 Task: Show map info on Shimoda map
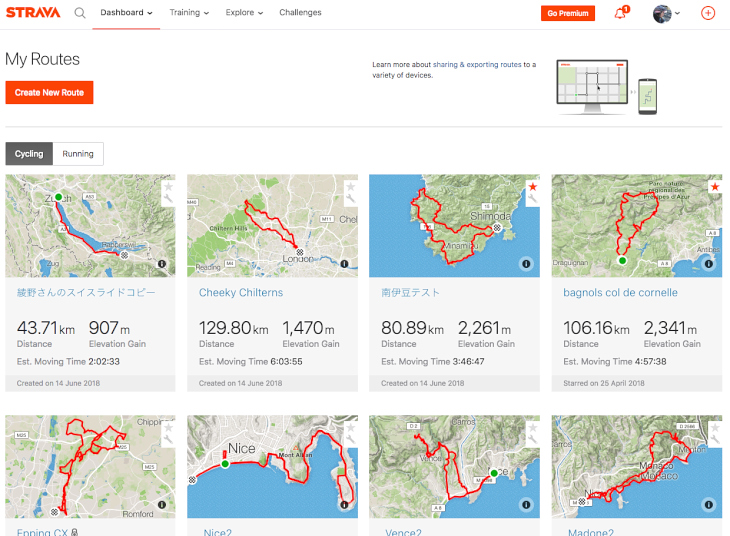[526, 264]
